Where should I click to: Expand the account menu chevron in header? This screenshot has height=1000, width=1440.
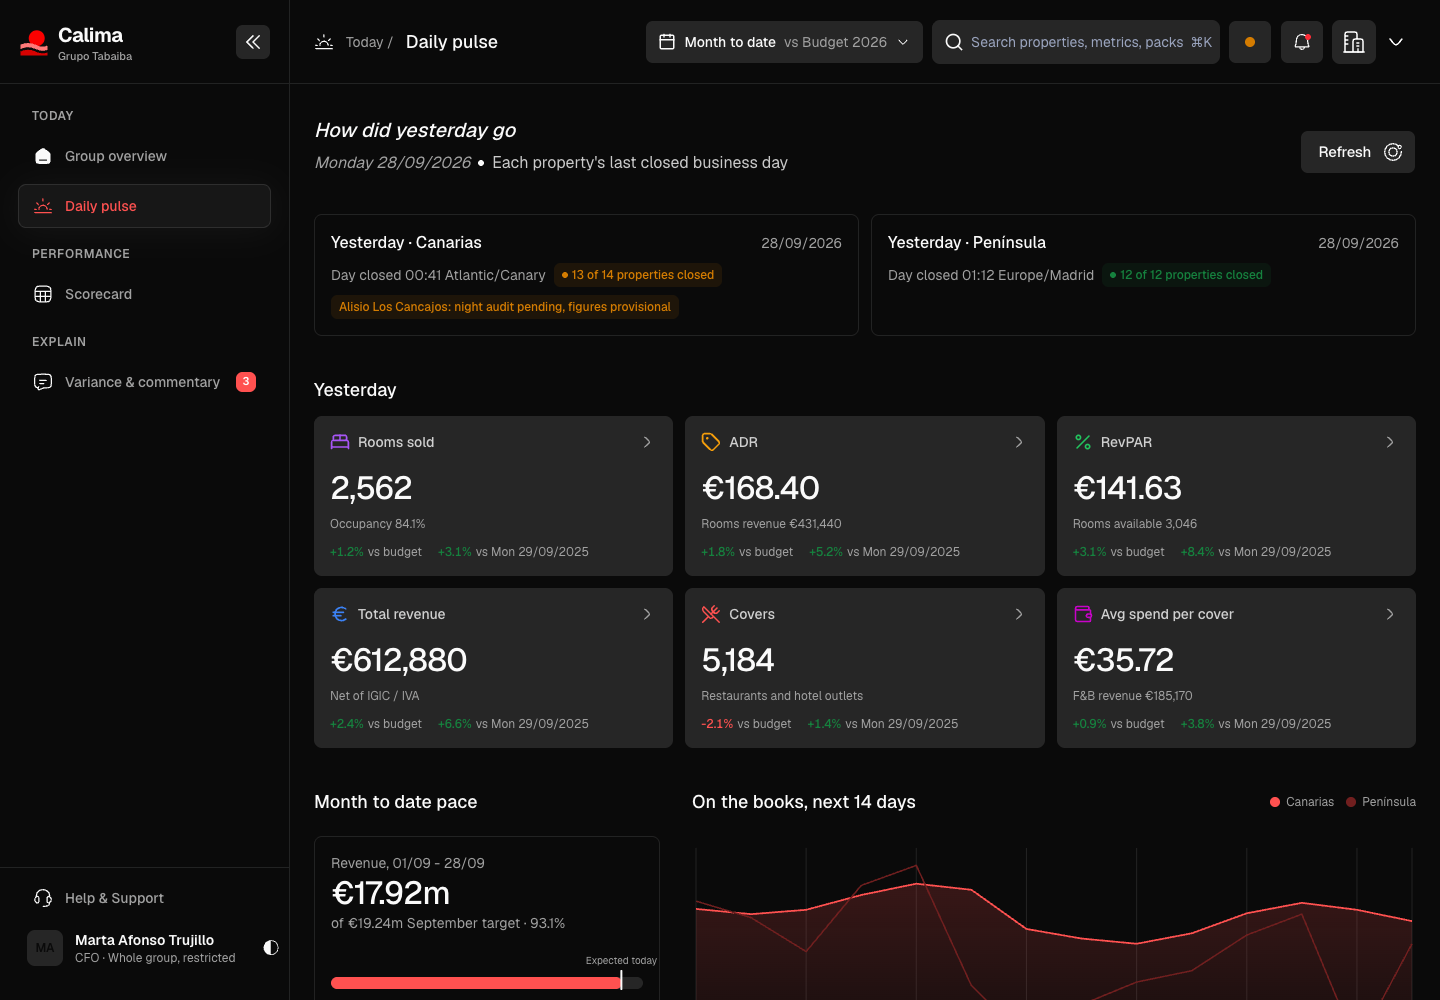[x=1396, y=42]
